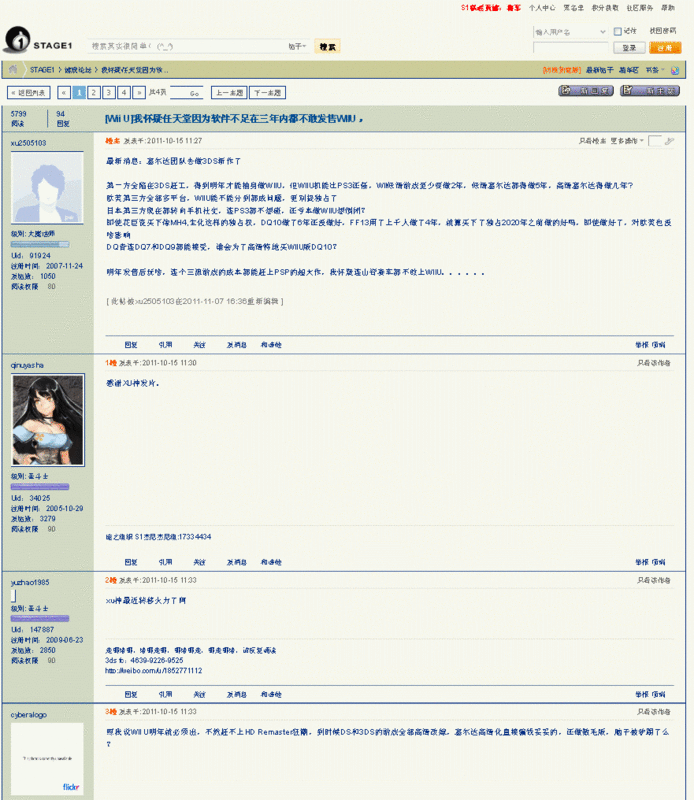694x800 pixels.
Task: Click the thread title about Wii U
Action: pos(234,119)
